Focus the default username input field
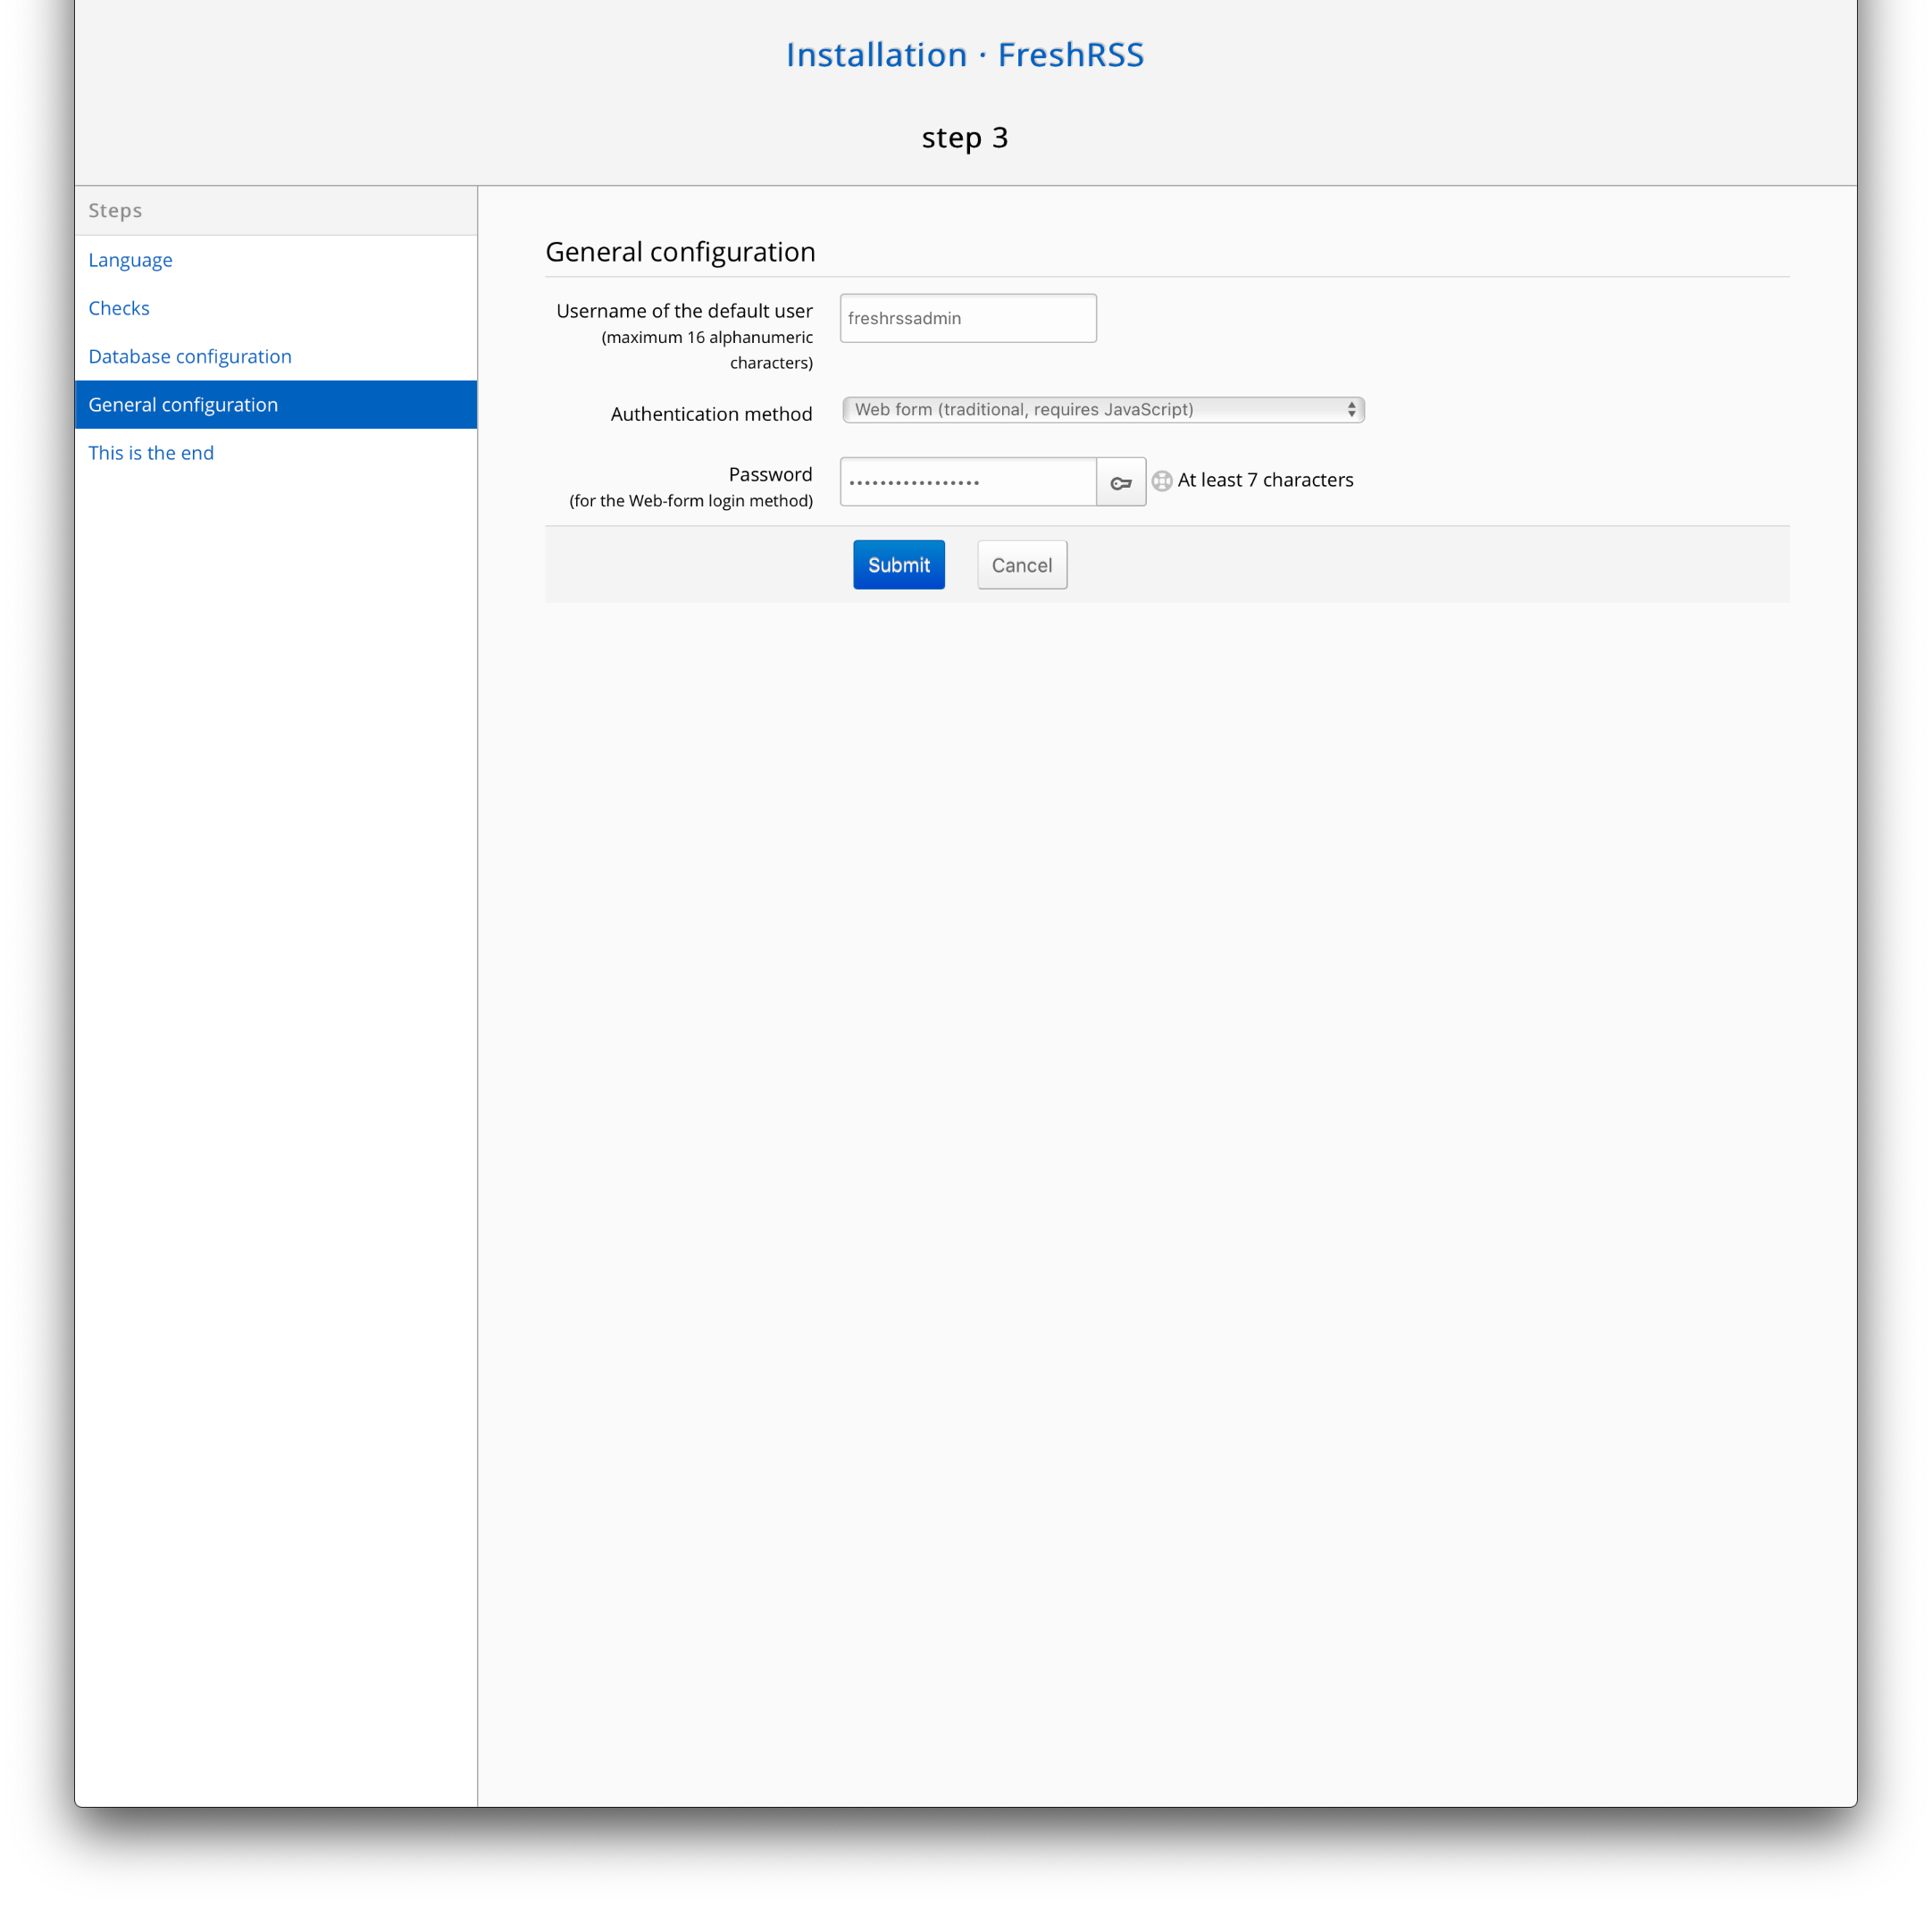Viewport: 1932px width, 1906px height. coord(968,318)
